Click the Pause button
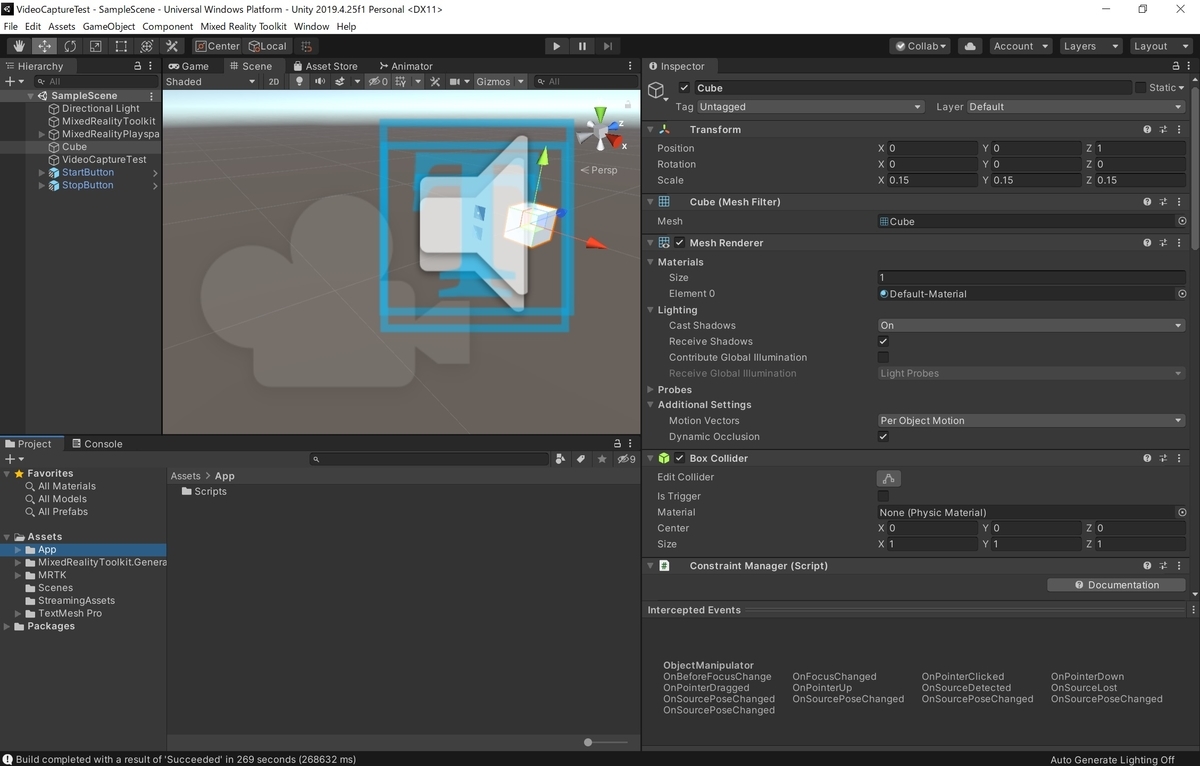Image resolution: width=1200 pixels, height=766 pixels. (x=582, y=46)
